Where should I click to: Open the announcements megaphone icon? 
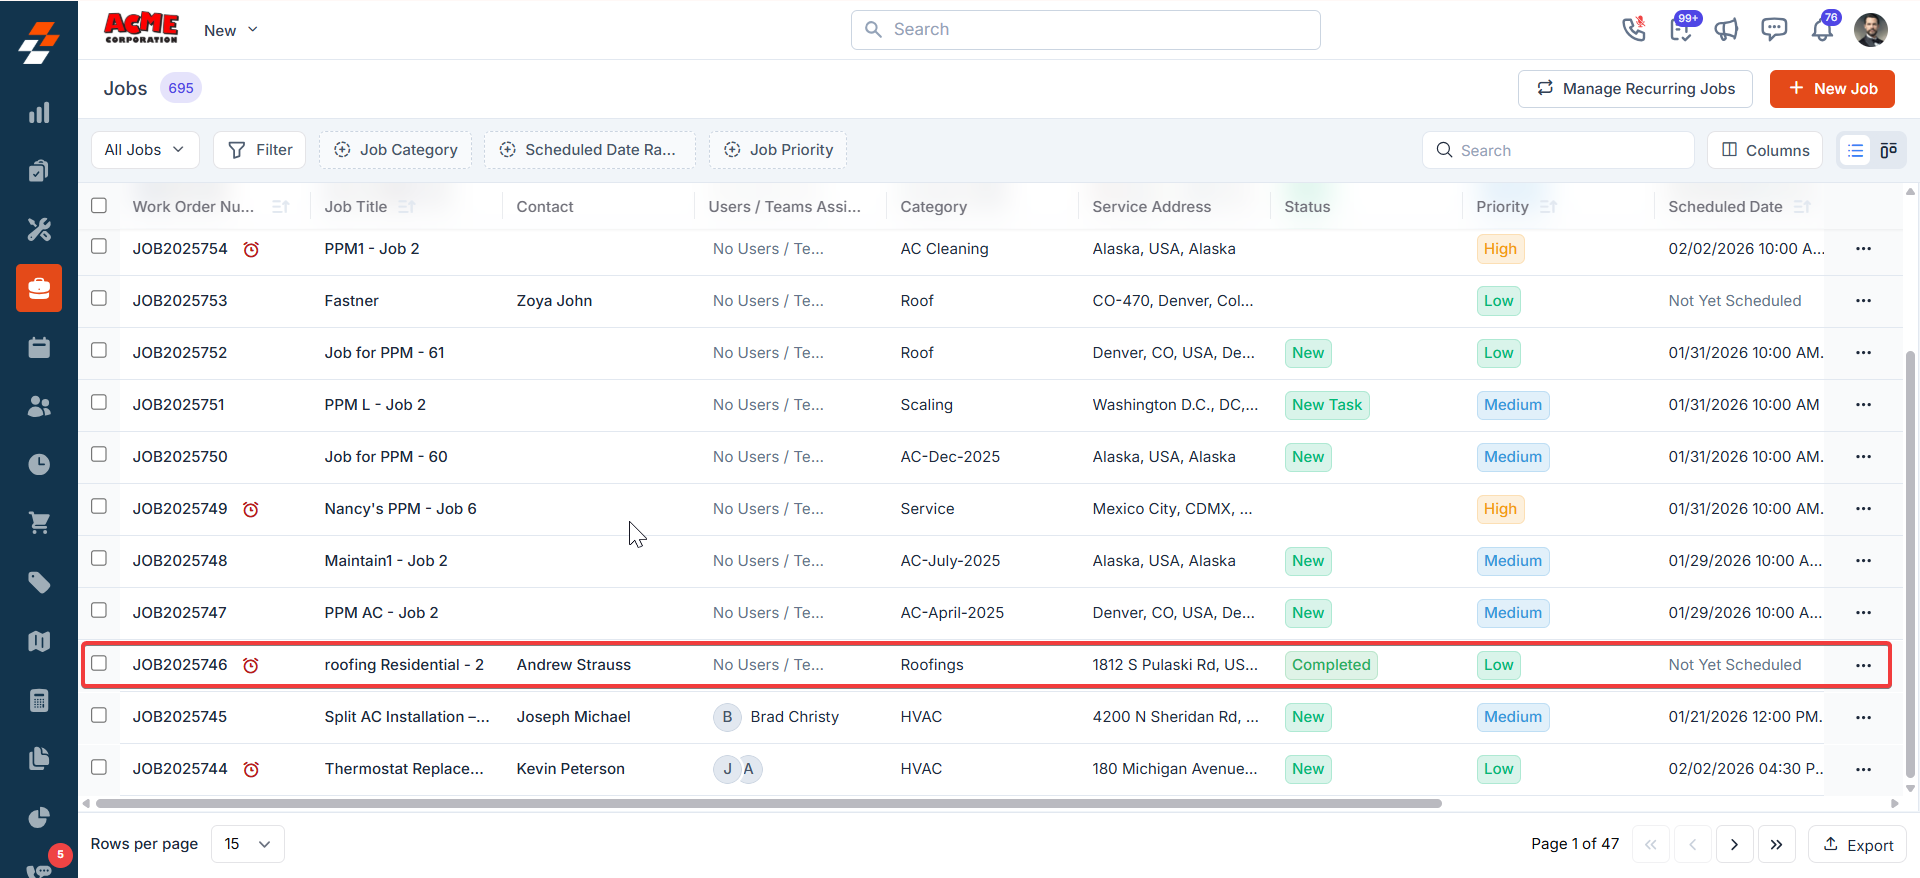pyautogui.click(x=1727, y=30)
